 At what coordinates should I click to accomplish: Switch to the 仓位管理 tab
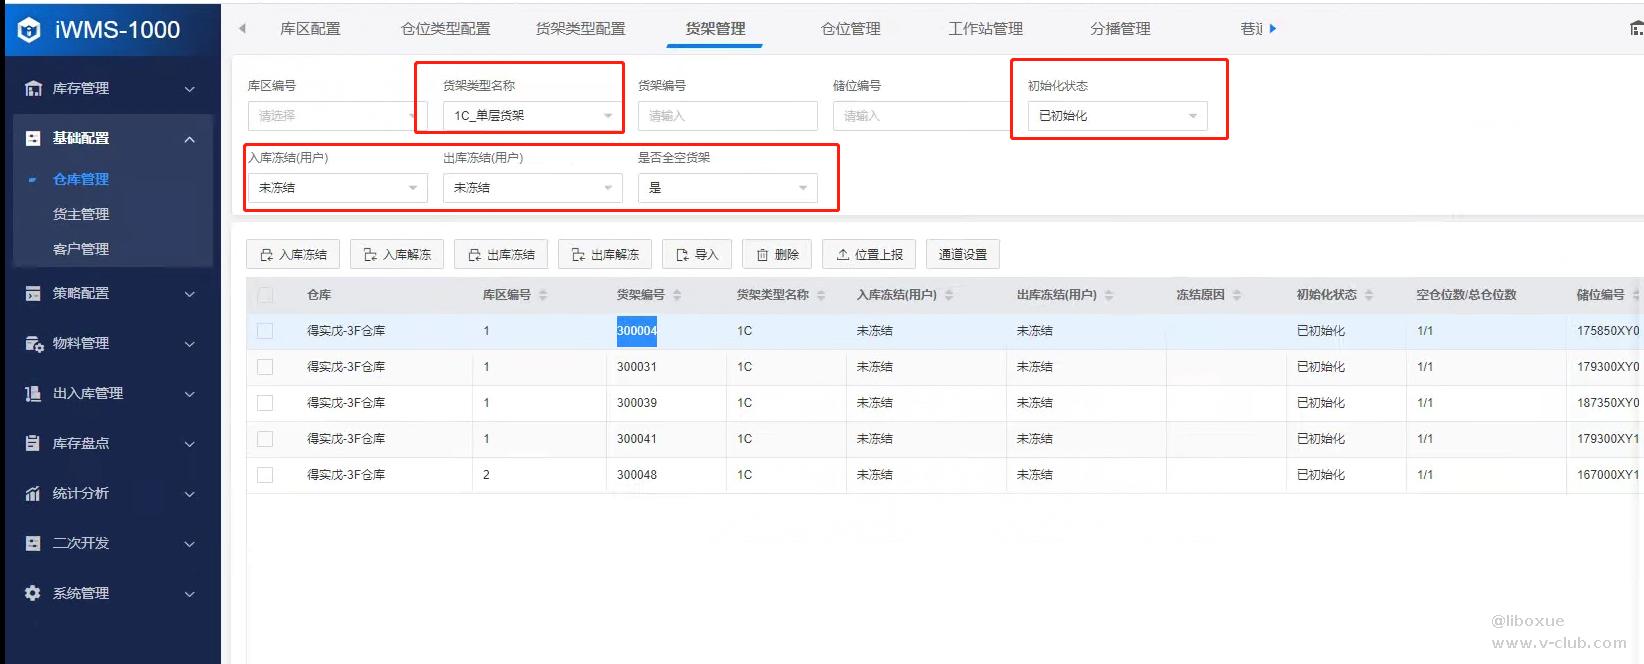click(x=850, y=29)
